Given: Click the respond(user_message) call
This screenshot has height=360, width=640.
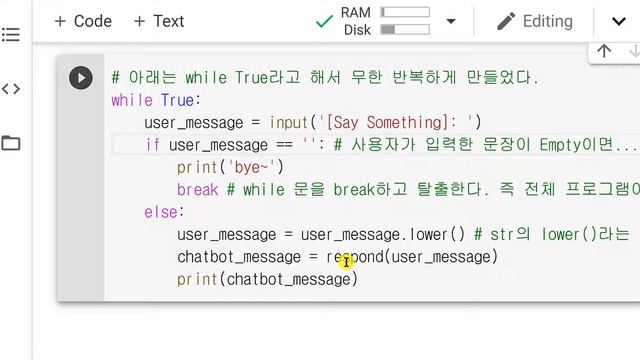Looking at the screenshot, I should [412, 257].
